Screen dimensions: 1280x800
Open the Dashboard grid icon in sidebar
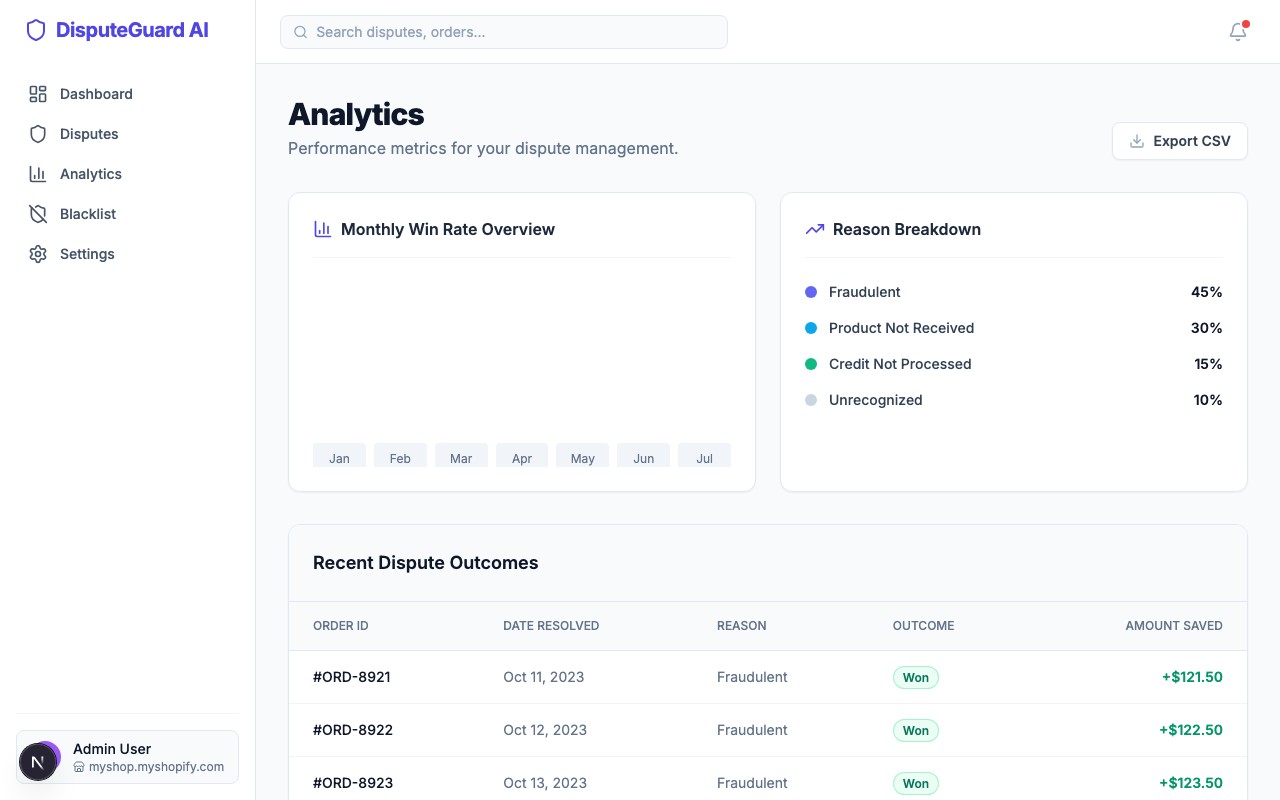tap(38, 93)
